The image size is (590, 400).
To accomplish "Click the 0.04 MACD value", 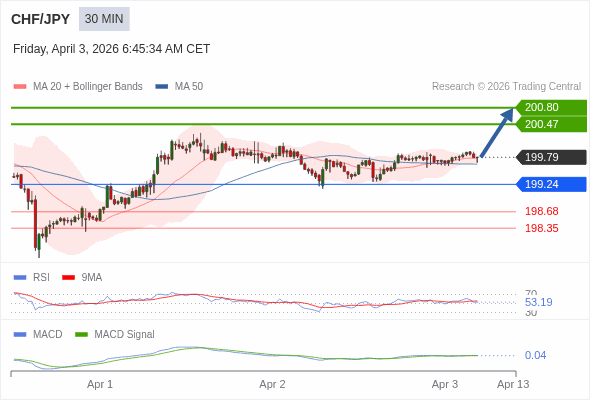I will tap(535, 355).
